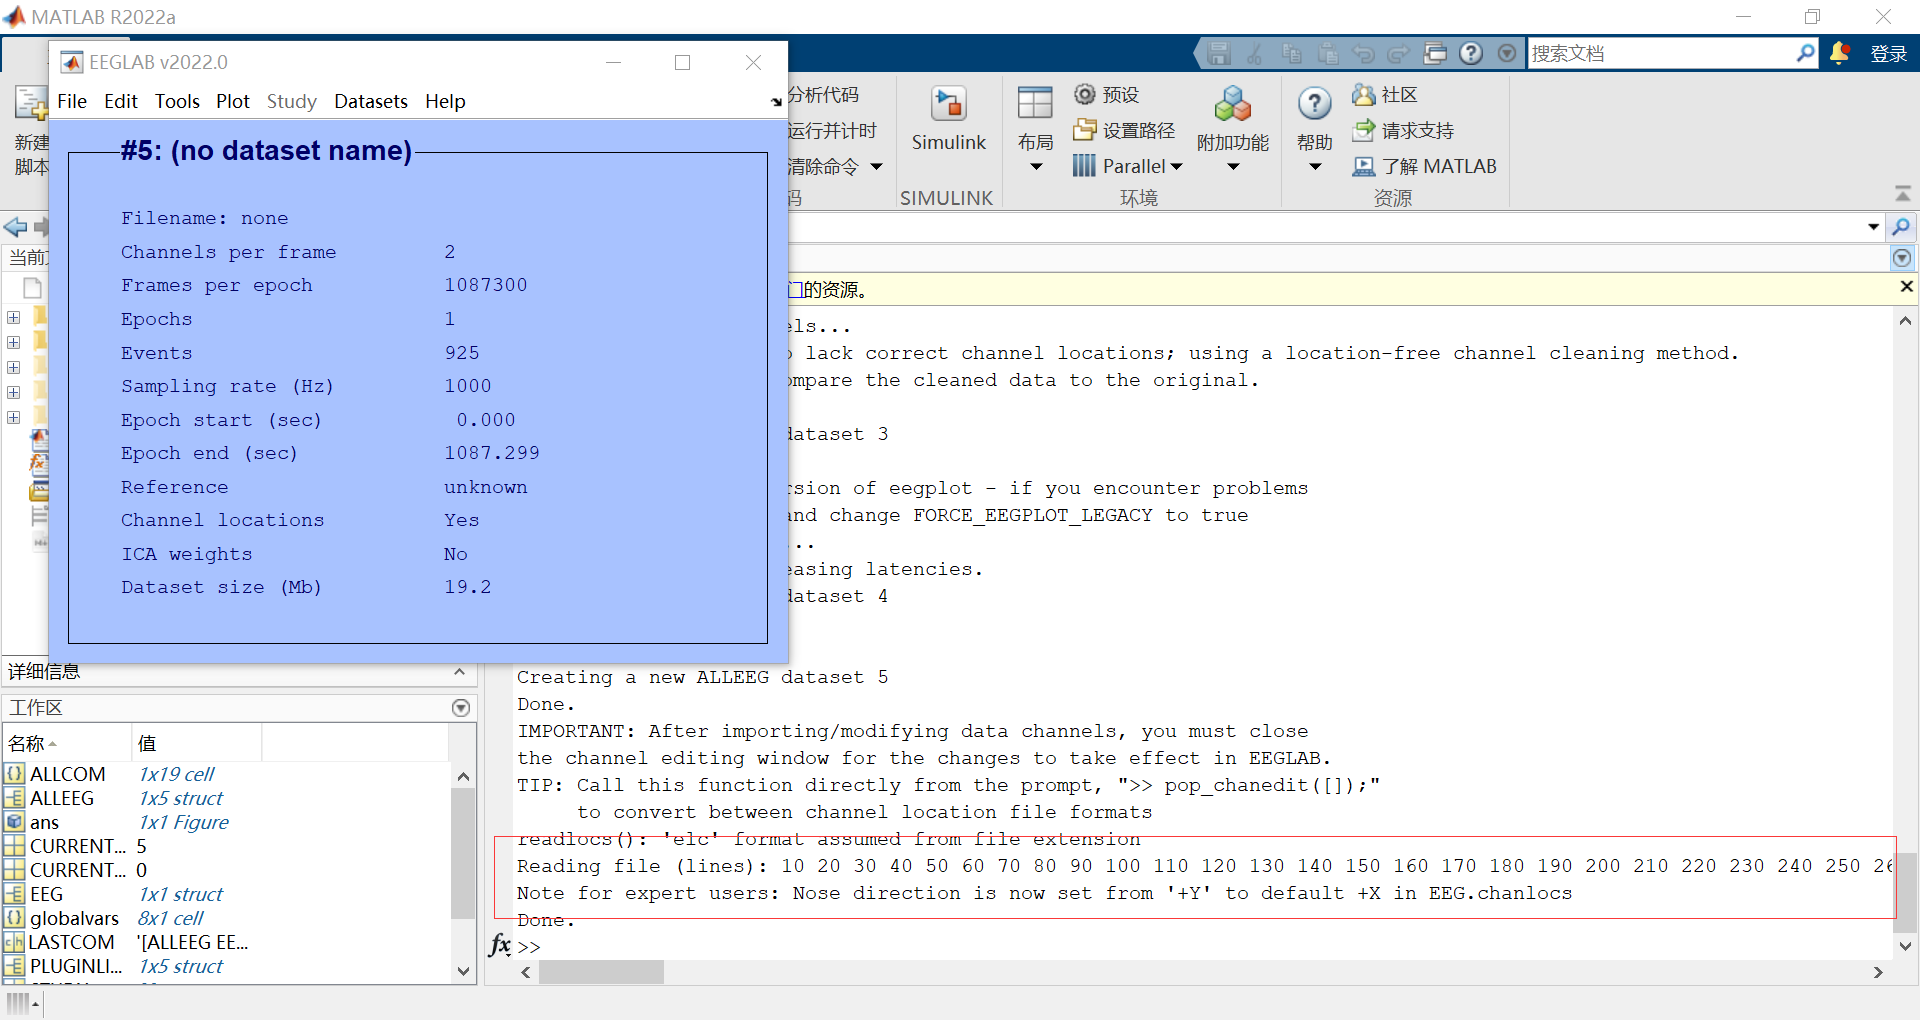This screenshot has height=1020, width=1920.
Task: Open the Study menu in EEGLAB
Action: 292,101
